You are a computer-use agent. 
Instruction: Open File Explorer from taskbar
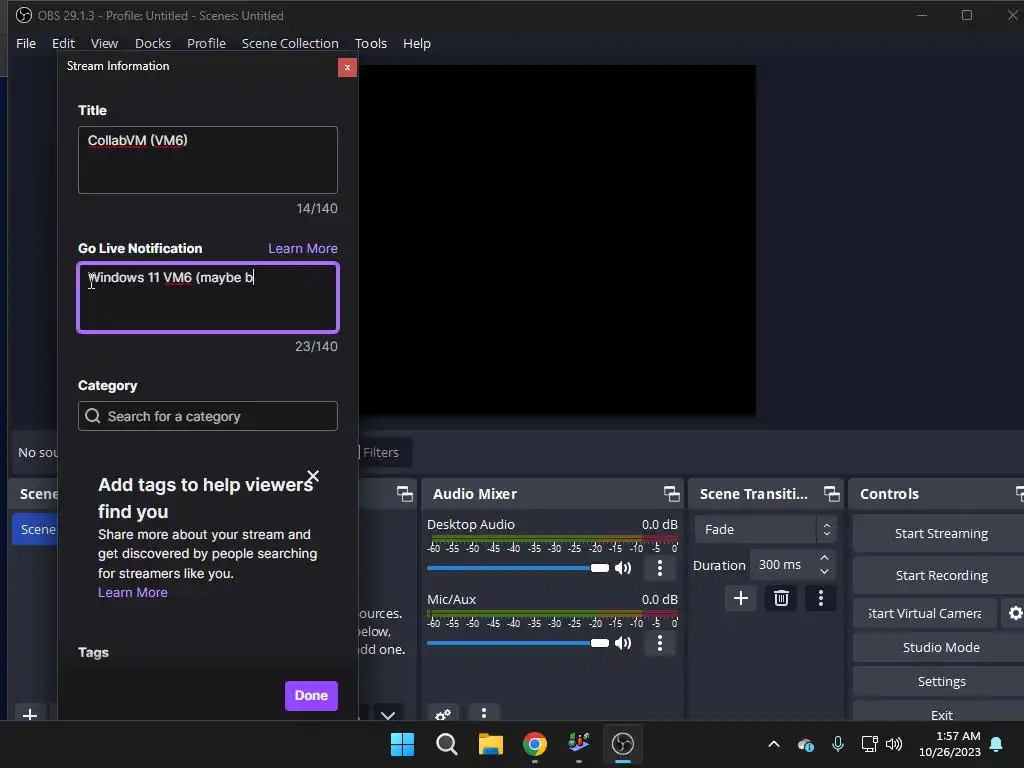pyautogui.click(x=490, y=744)
